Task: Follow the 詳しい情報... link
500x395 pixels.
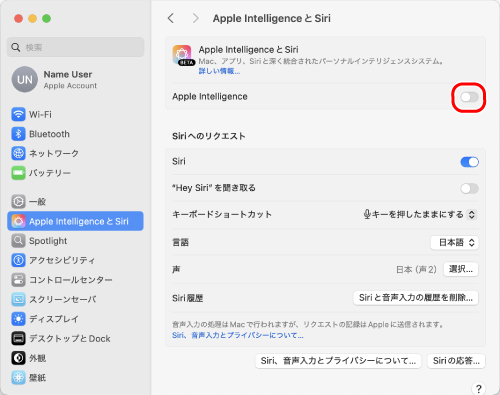Action: [x=219, y=71]
